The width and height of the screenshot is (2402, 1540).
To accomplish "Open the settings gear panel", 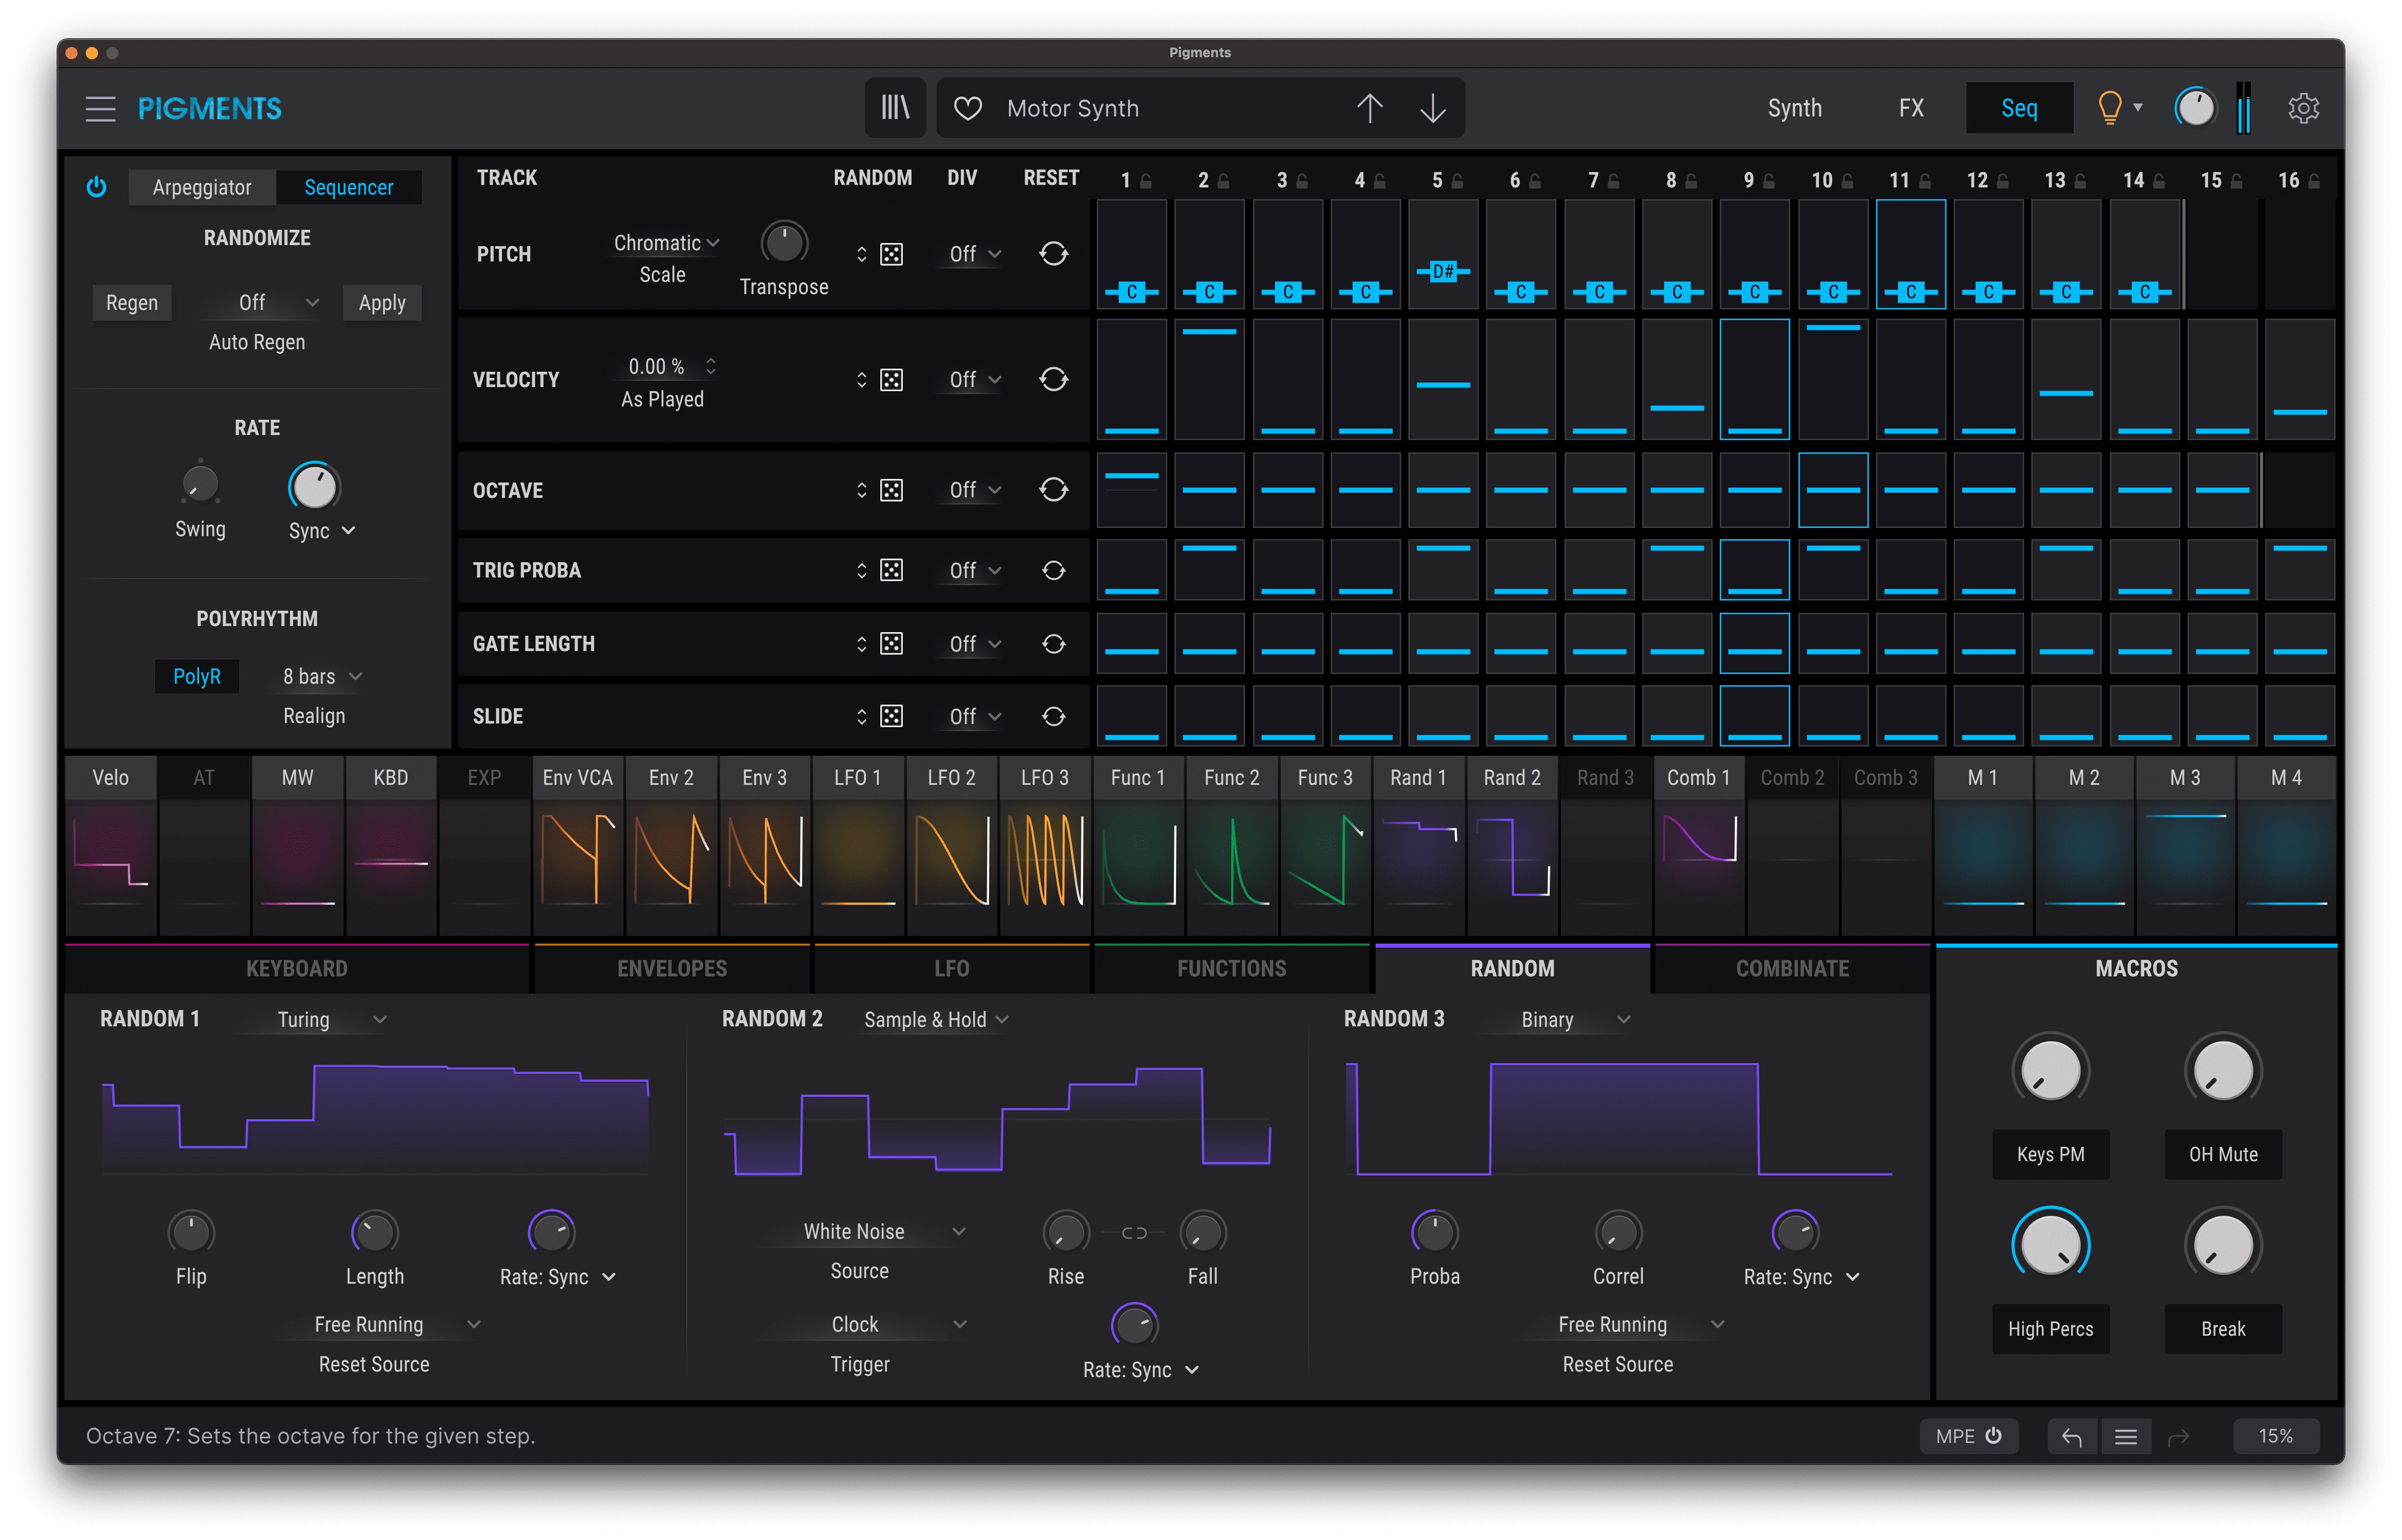I will [2303, 108].
